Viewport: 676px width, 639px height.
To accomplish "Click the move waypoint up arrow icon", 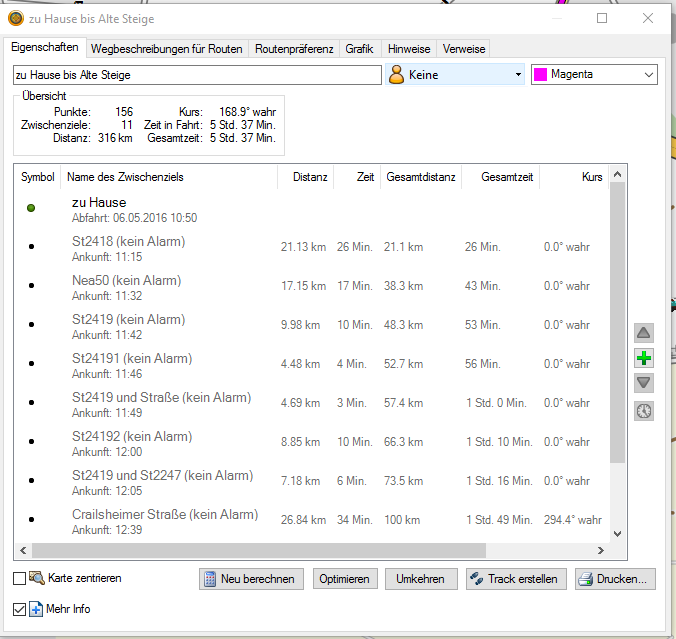I will (x=644, y=333).
